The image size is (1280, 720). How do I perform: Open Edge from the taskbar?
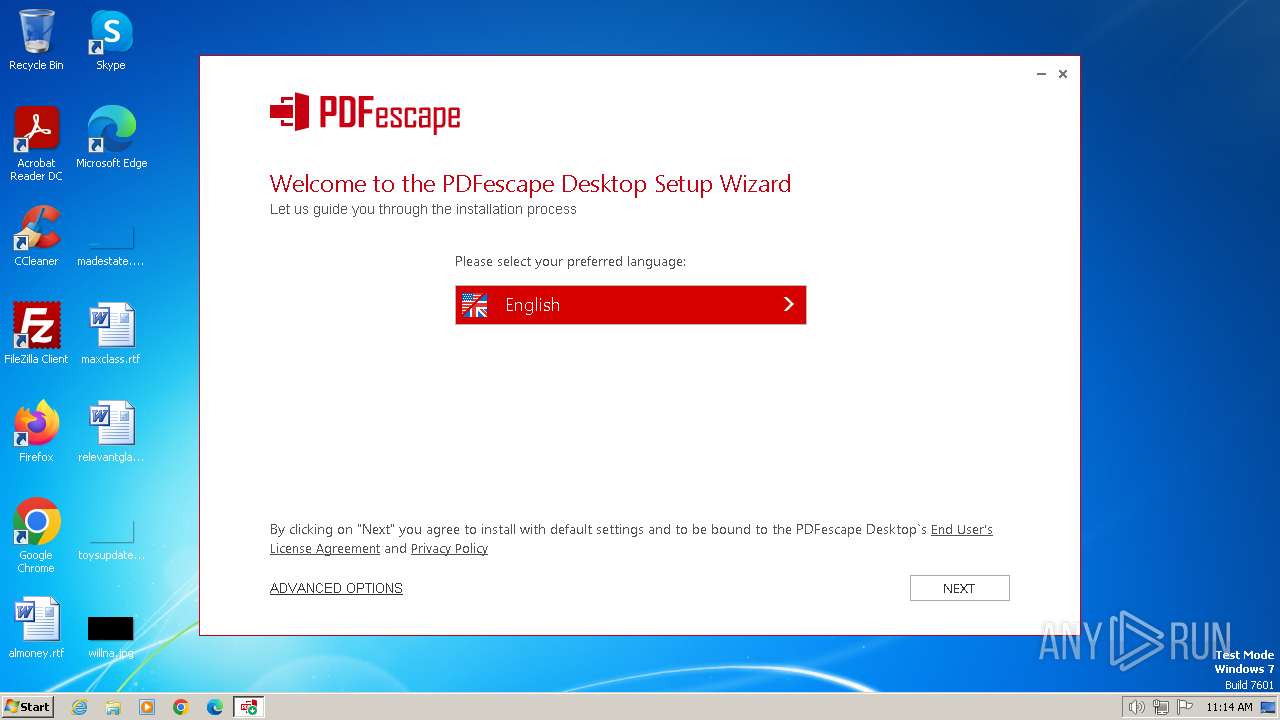coord(215,707)
